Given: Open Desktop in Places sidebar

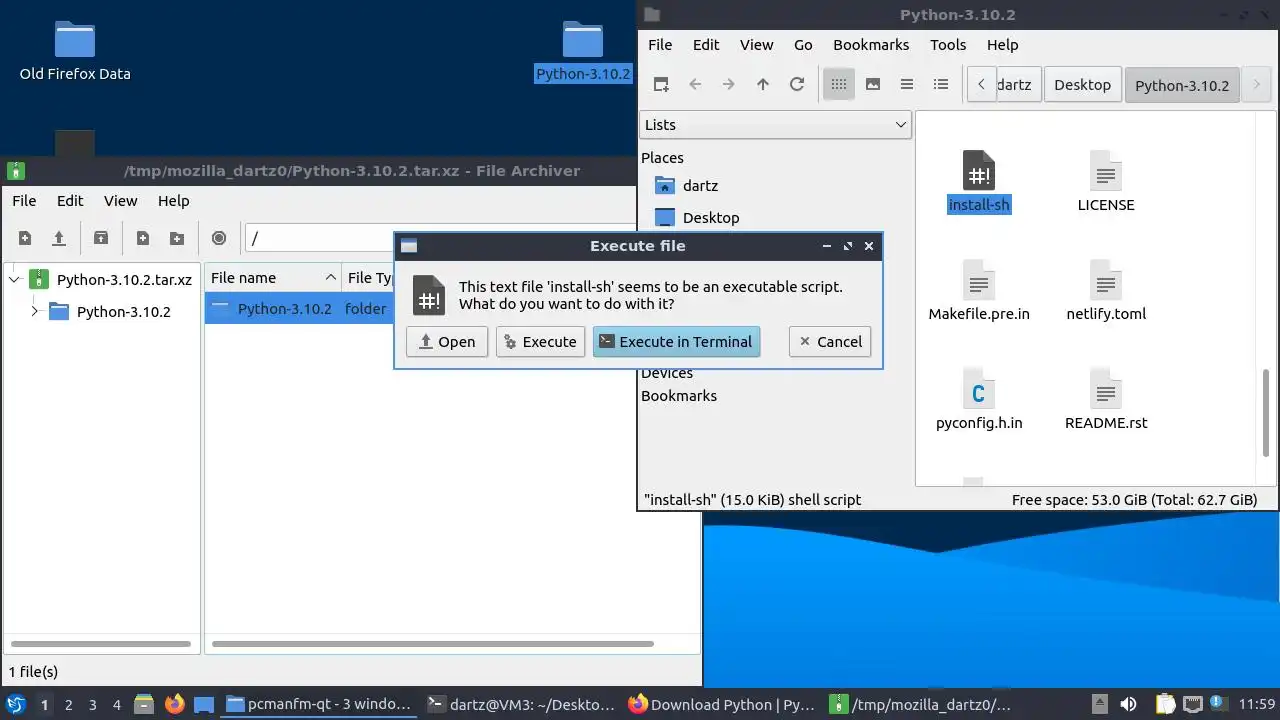Looking at the screenshot, I should (x=711, y=218).
